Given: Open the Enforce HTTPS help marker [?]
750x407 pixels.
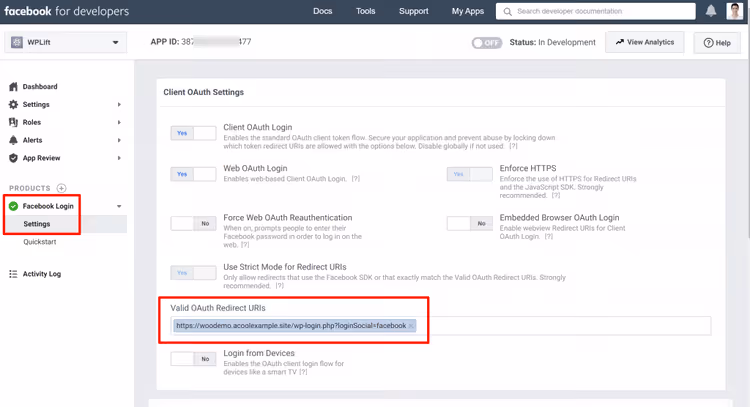Looking at the screenshot, I should tap(555, 196).
